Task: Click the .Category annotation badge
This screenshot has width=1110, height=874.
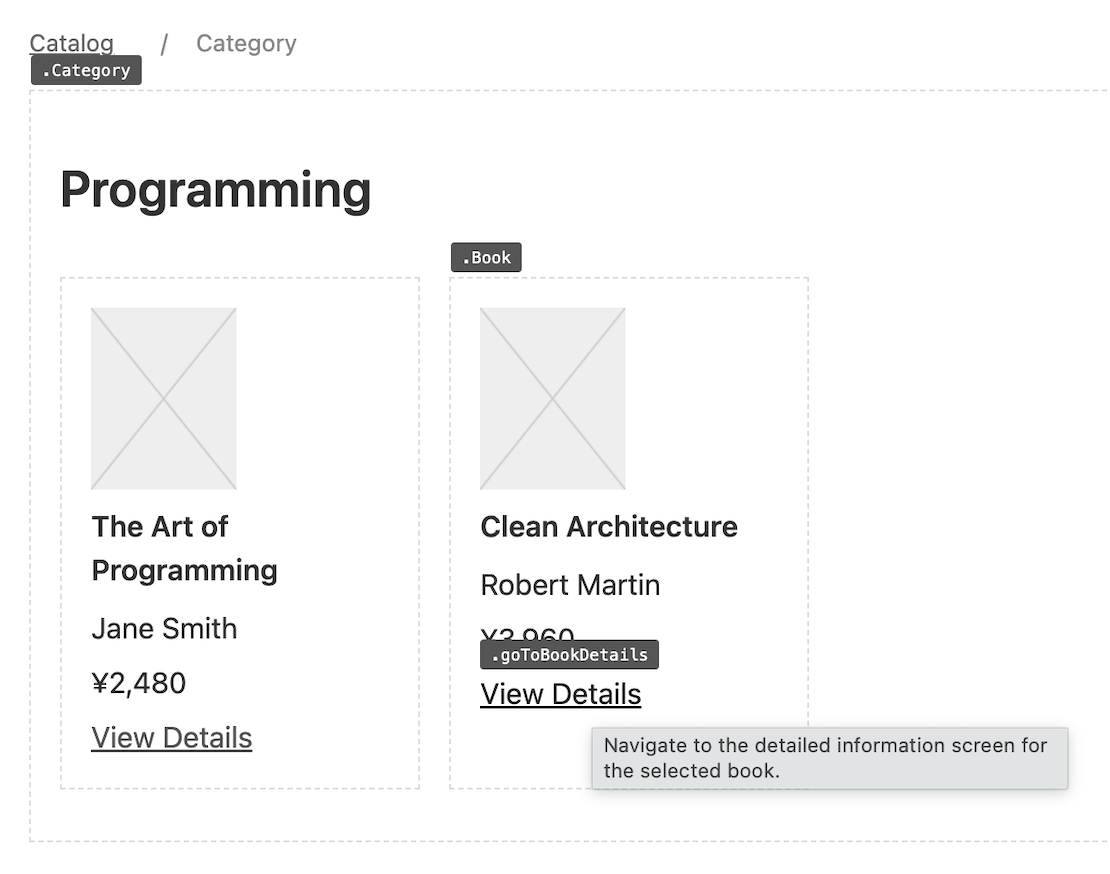Action: [x=86, y=70]
